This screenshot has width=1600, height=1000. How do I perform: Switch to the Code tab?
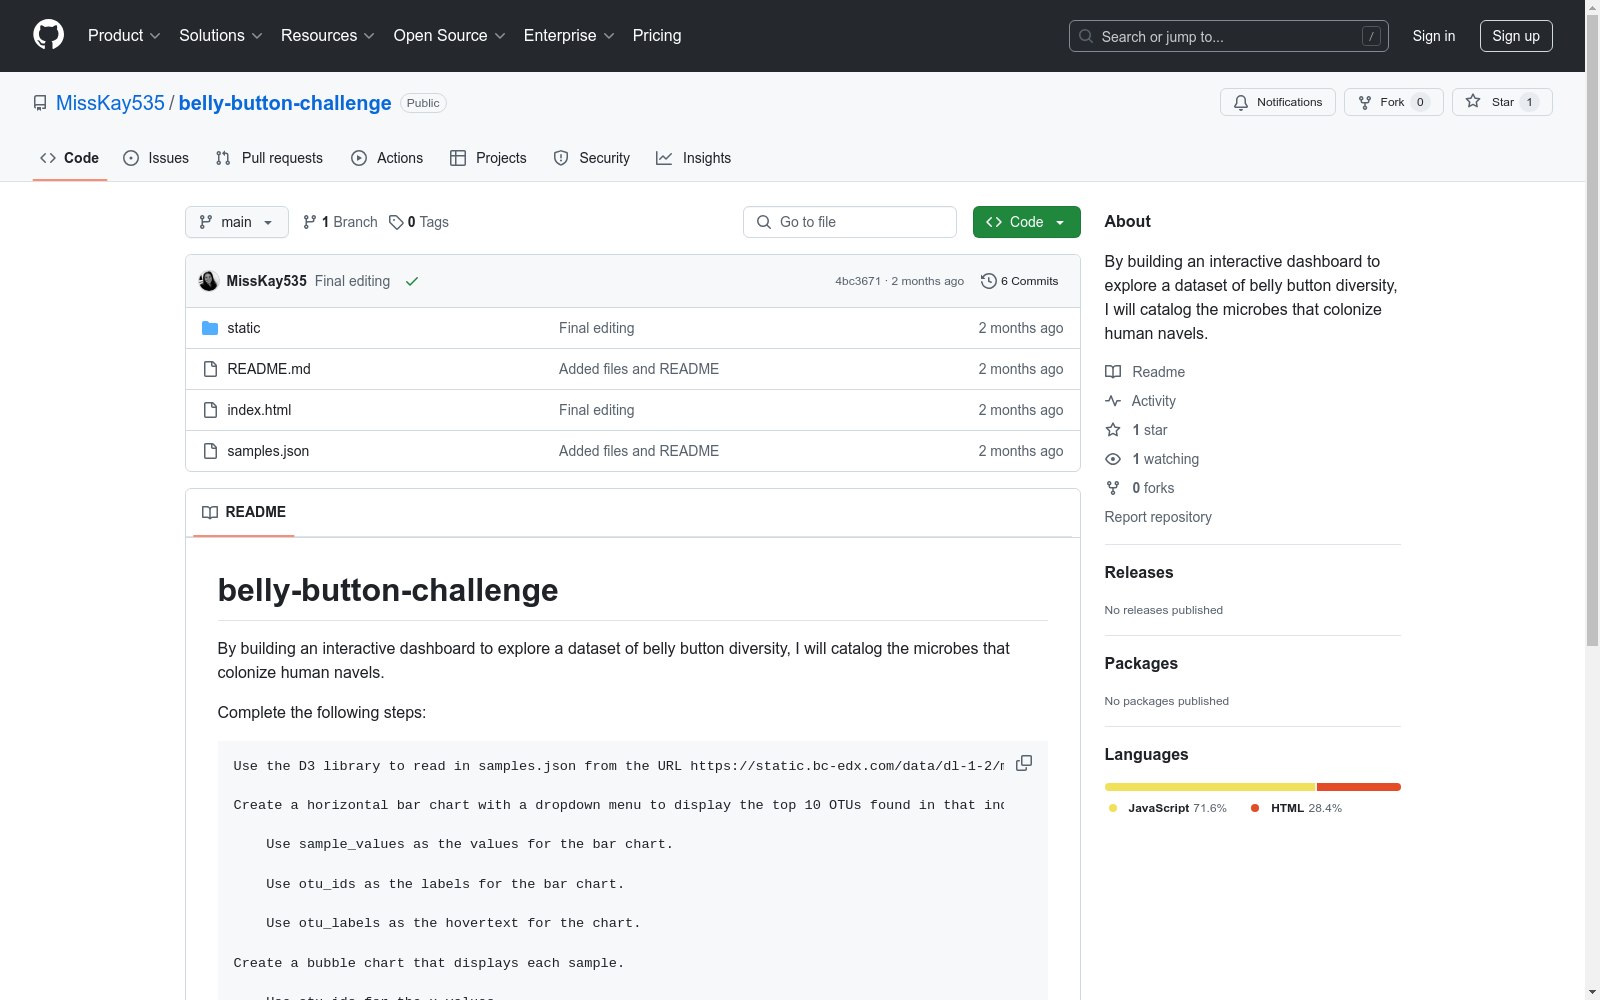(x=70, y=158)
